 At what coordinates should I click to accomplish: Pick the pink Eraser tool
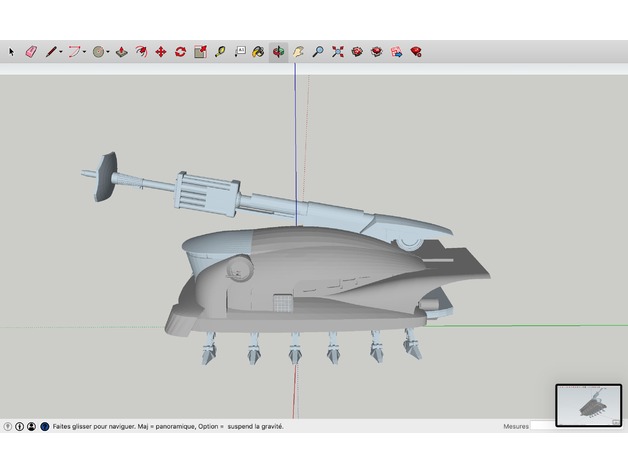pyautogui.click(x=30, y=51)
